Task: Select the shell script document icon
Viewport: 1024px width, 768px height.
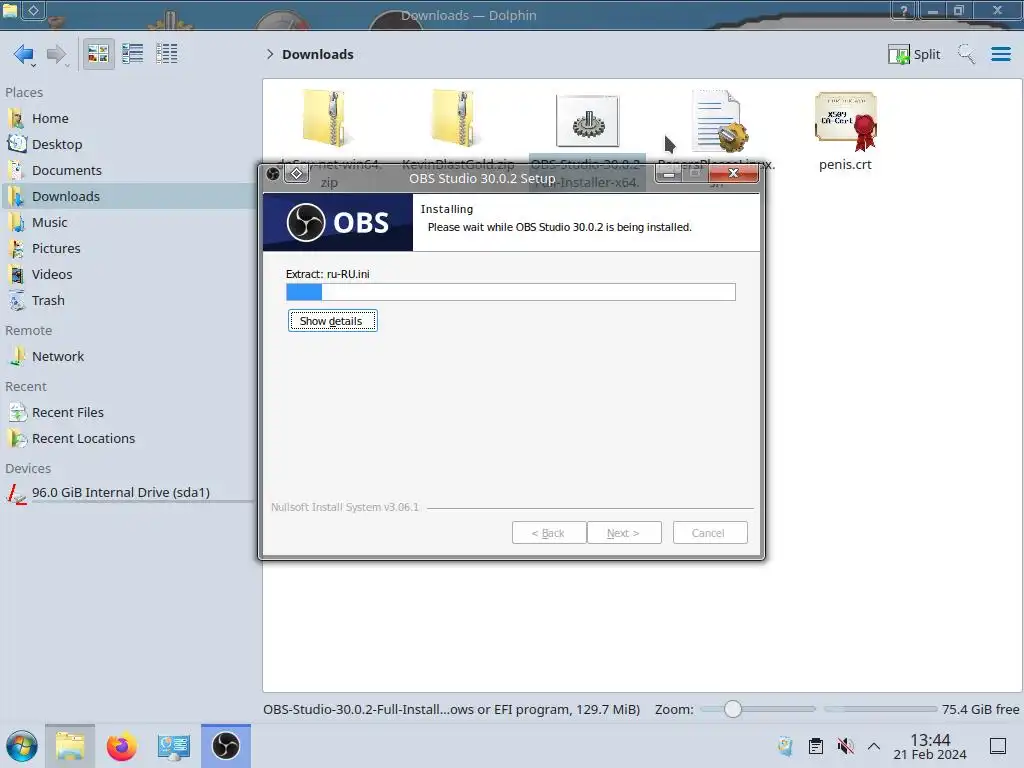Action: pos(718,121)
